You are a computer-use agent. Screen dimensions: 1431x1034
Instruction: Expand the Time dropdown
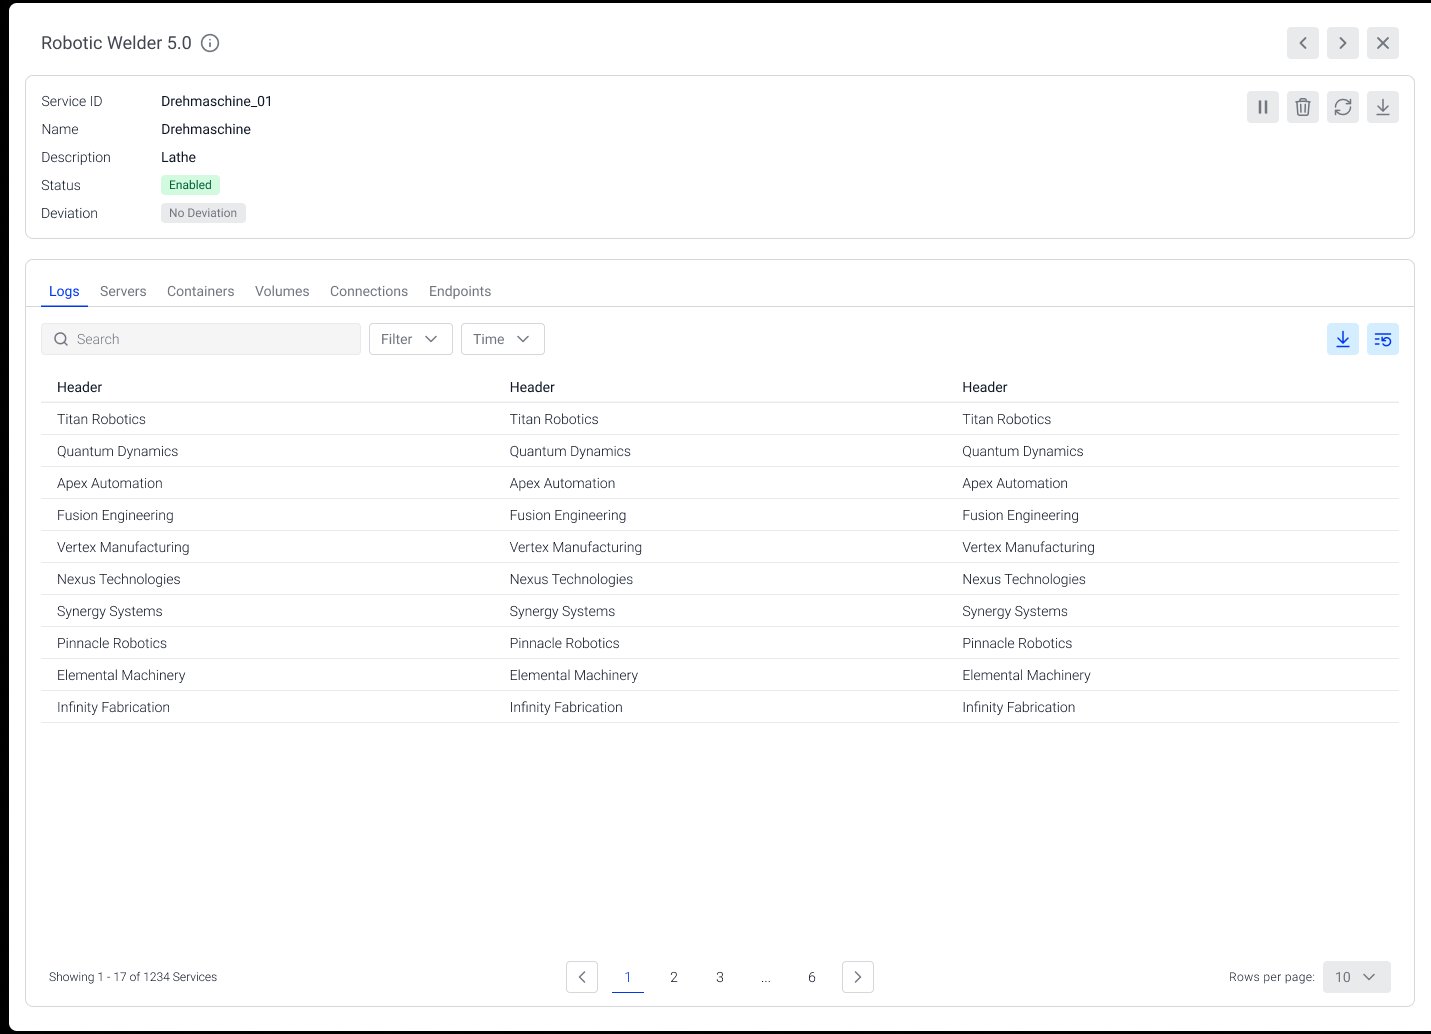coord(502,339)
